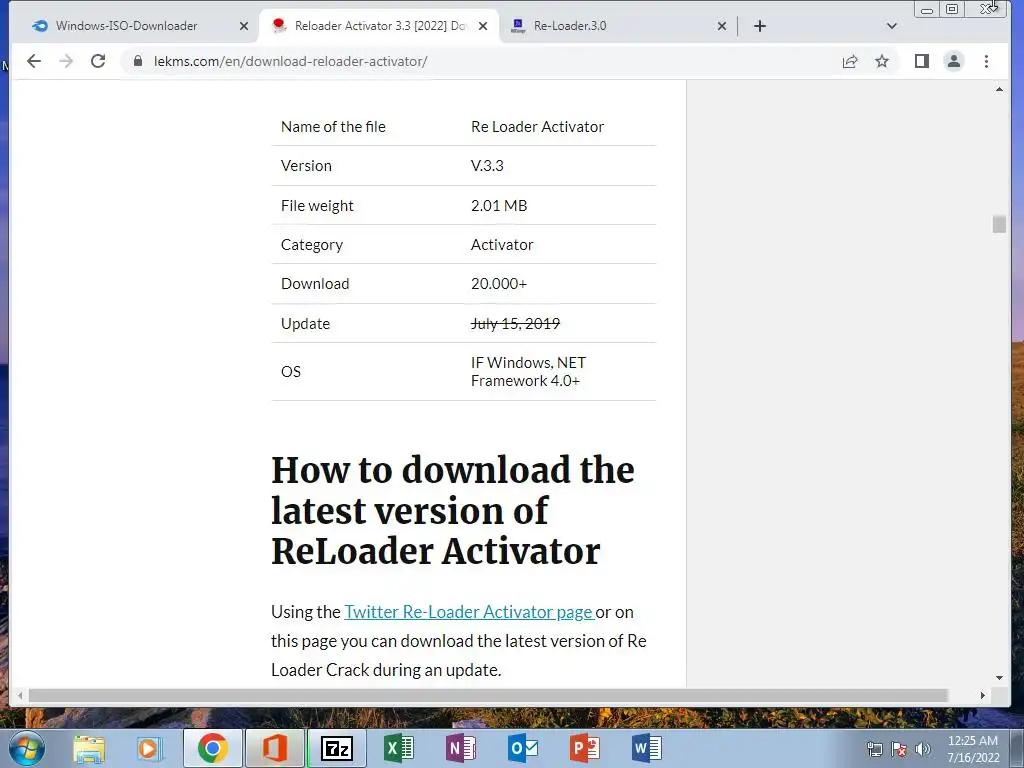Close the Windows-ISO-Downloader tab
The image size is (1024, 768).
244,26
